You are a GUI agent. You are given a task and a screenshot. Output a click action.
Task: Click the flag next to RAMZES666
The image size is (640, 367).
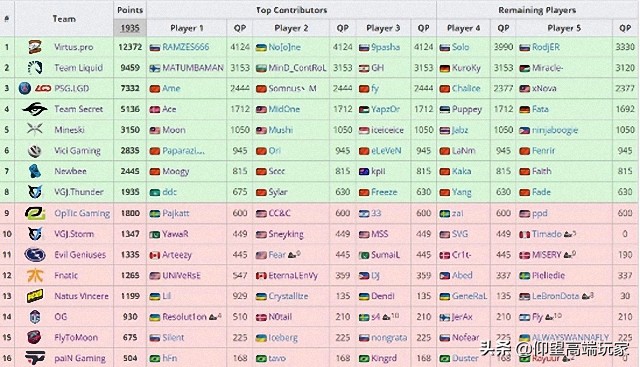point(155,48)
